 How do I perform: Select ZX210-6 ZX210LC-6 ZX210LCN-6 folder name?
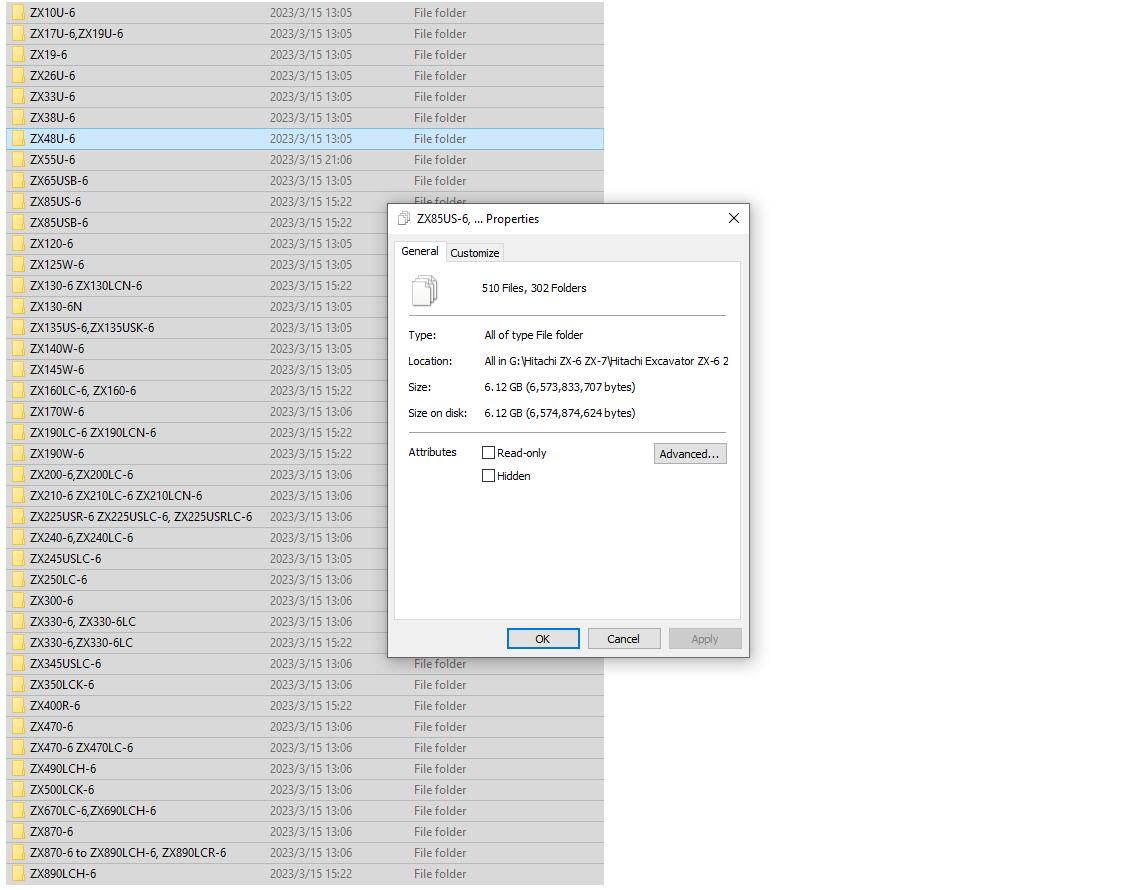click(116, 495)
